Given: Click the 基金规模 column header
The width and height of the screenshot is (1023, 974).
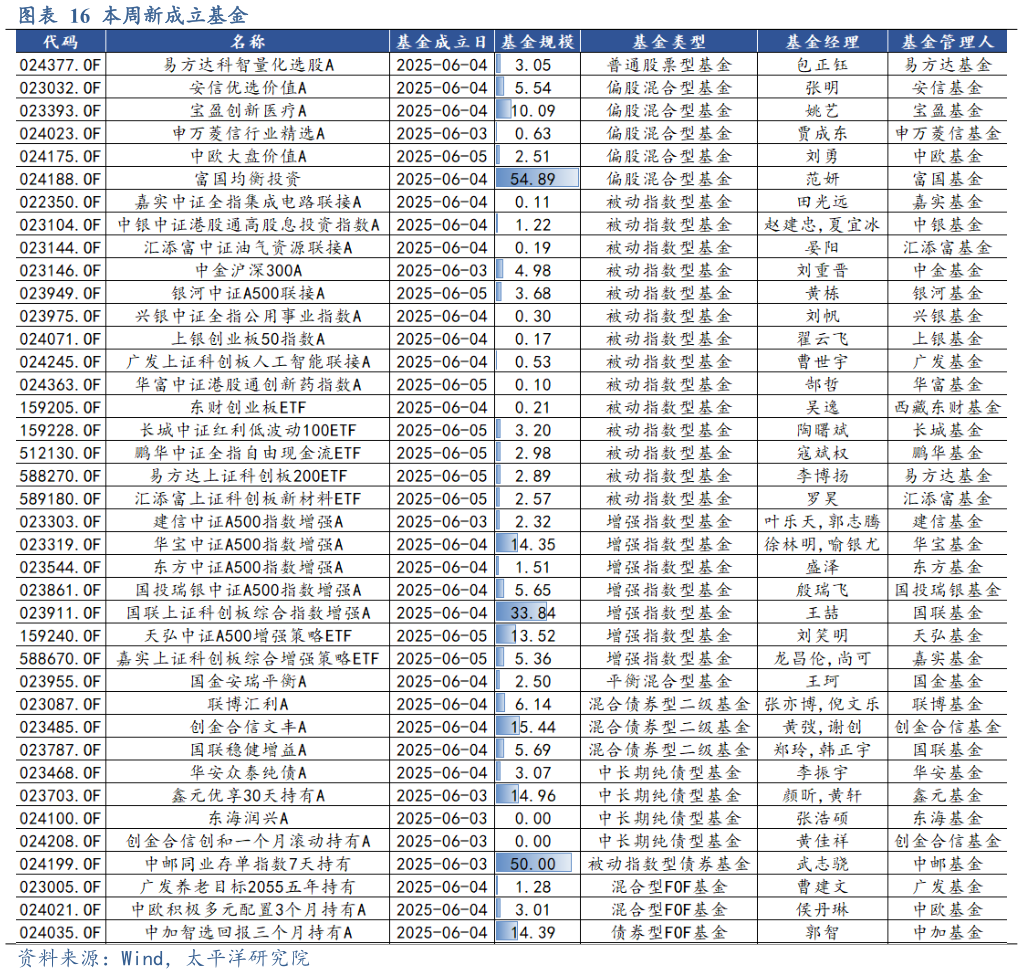Looking at the screenshot, I should click(538, 42).
